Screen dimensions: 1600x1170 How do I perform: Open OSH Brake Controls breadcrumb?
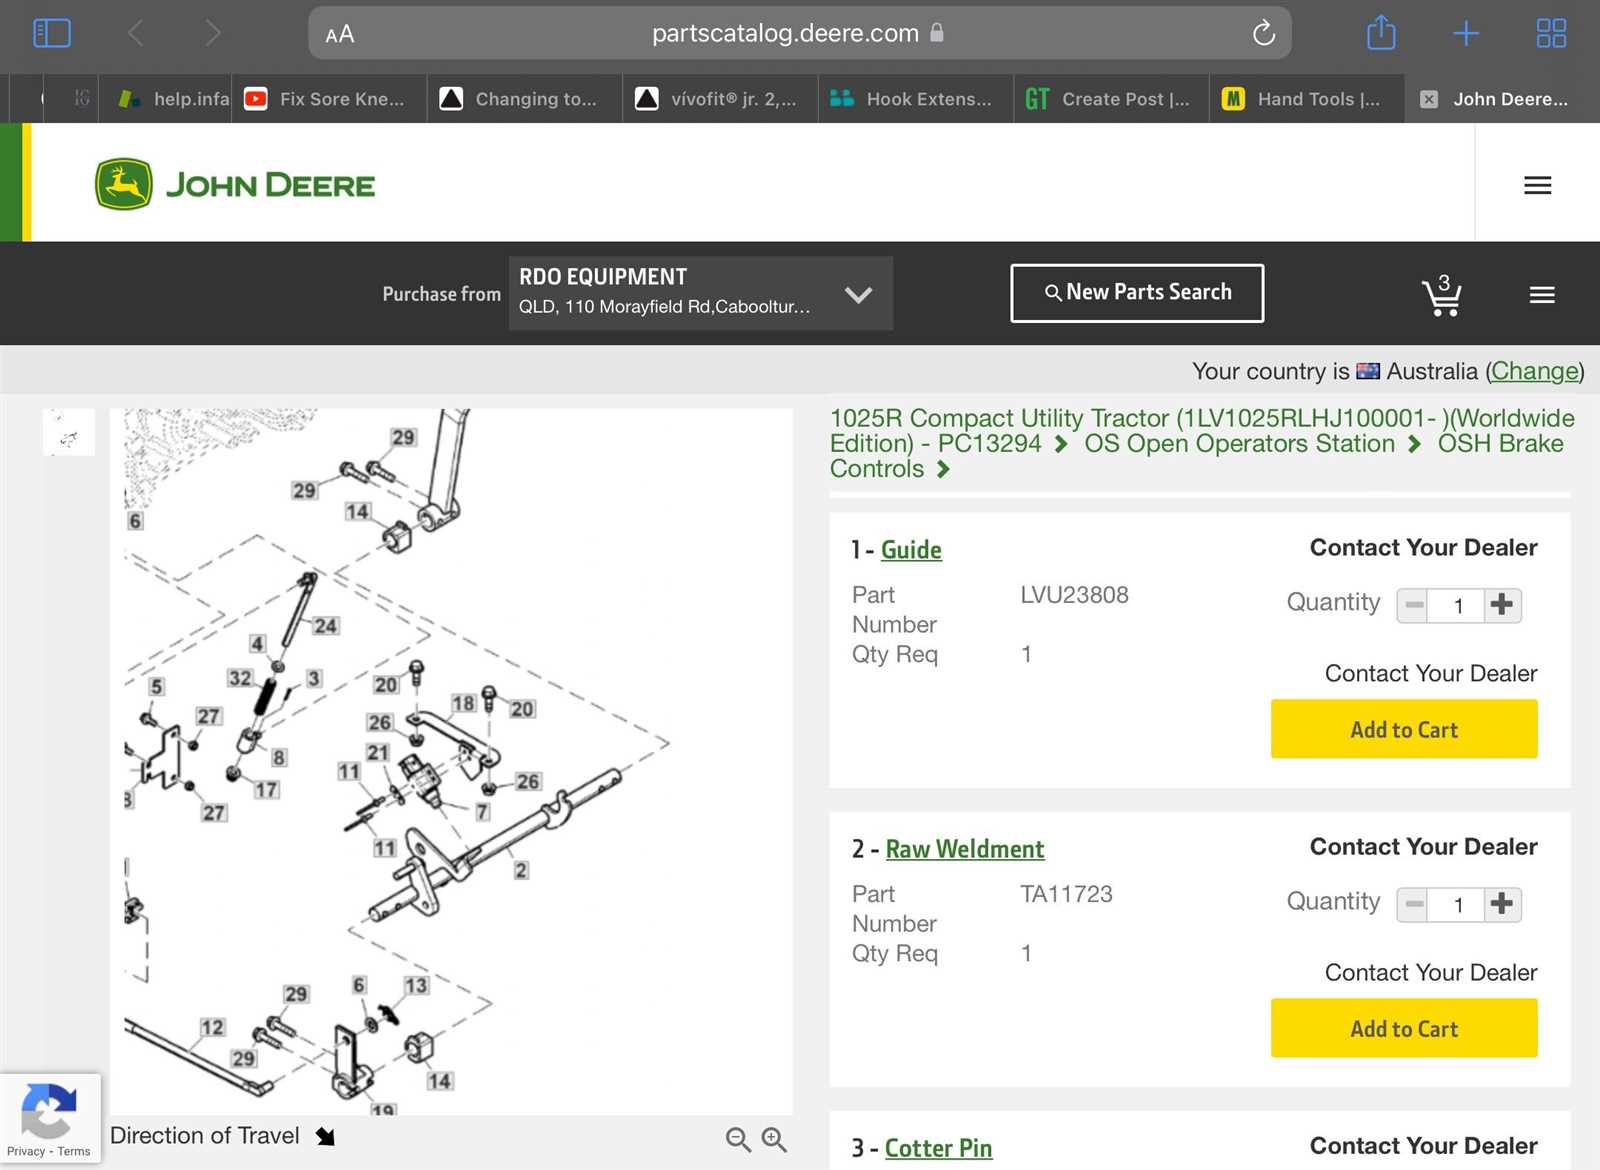coord(1197,456)
